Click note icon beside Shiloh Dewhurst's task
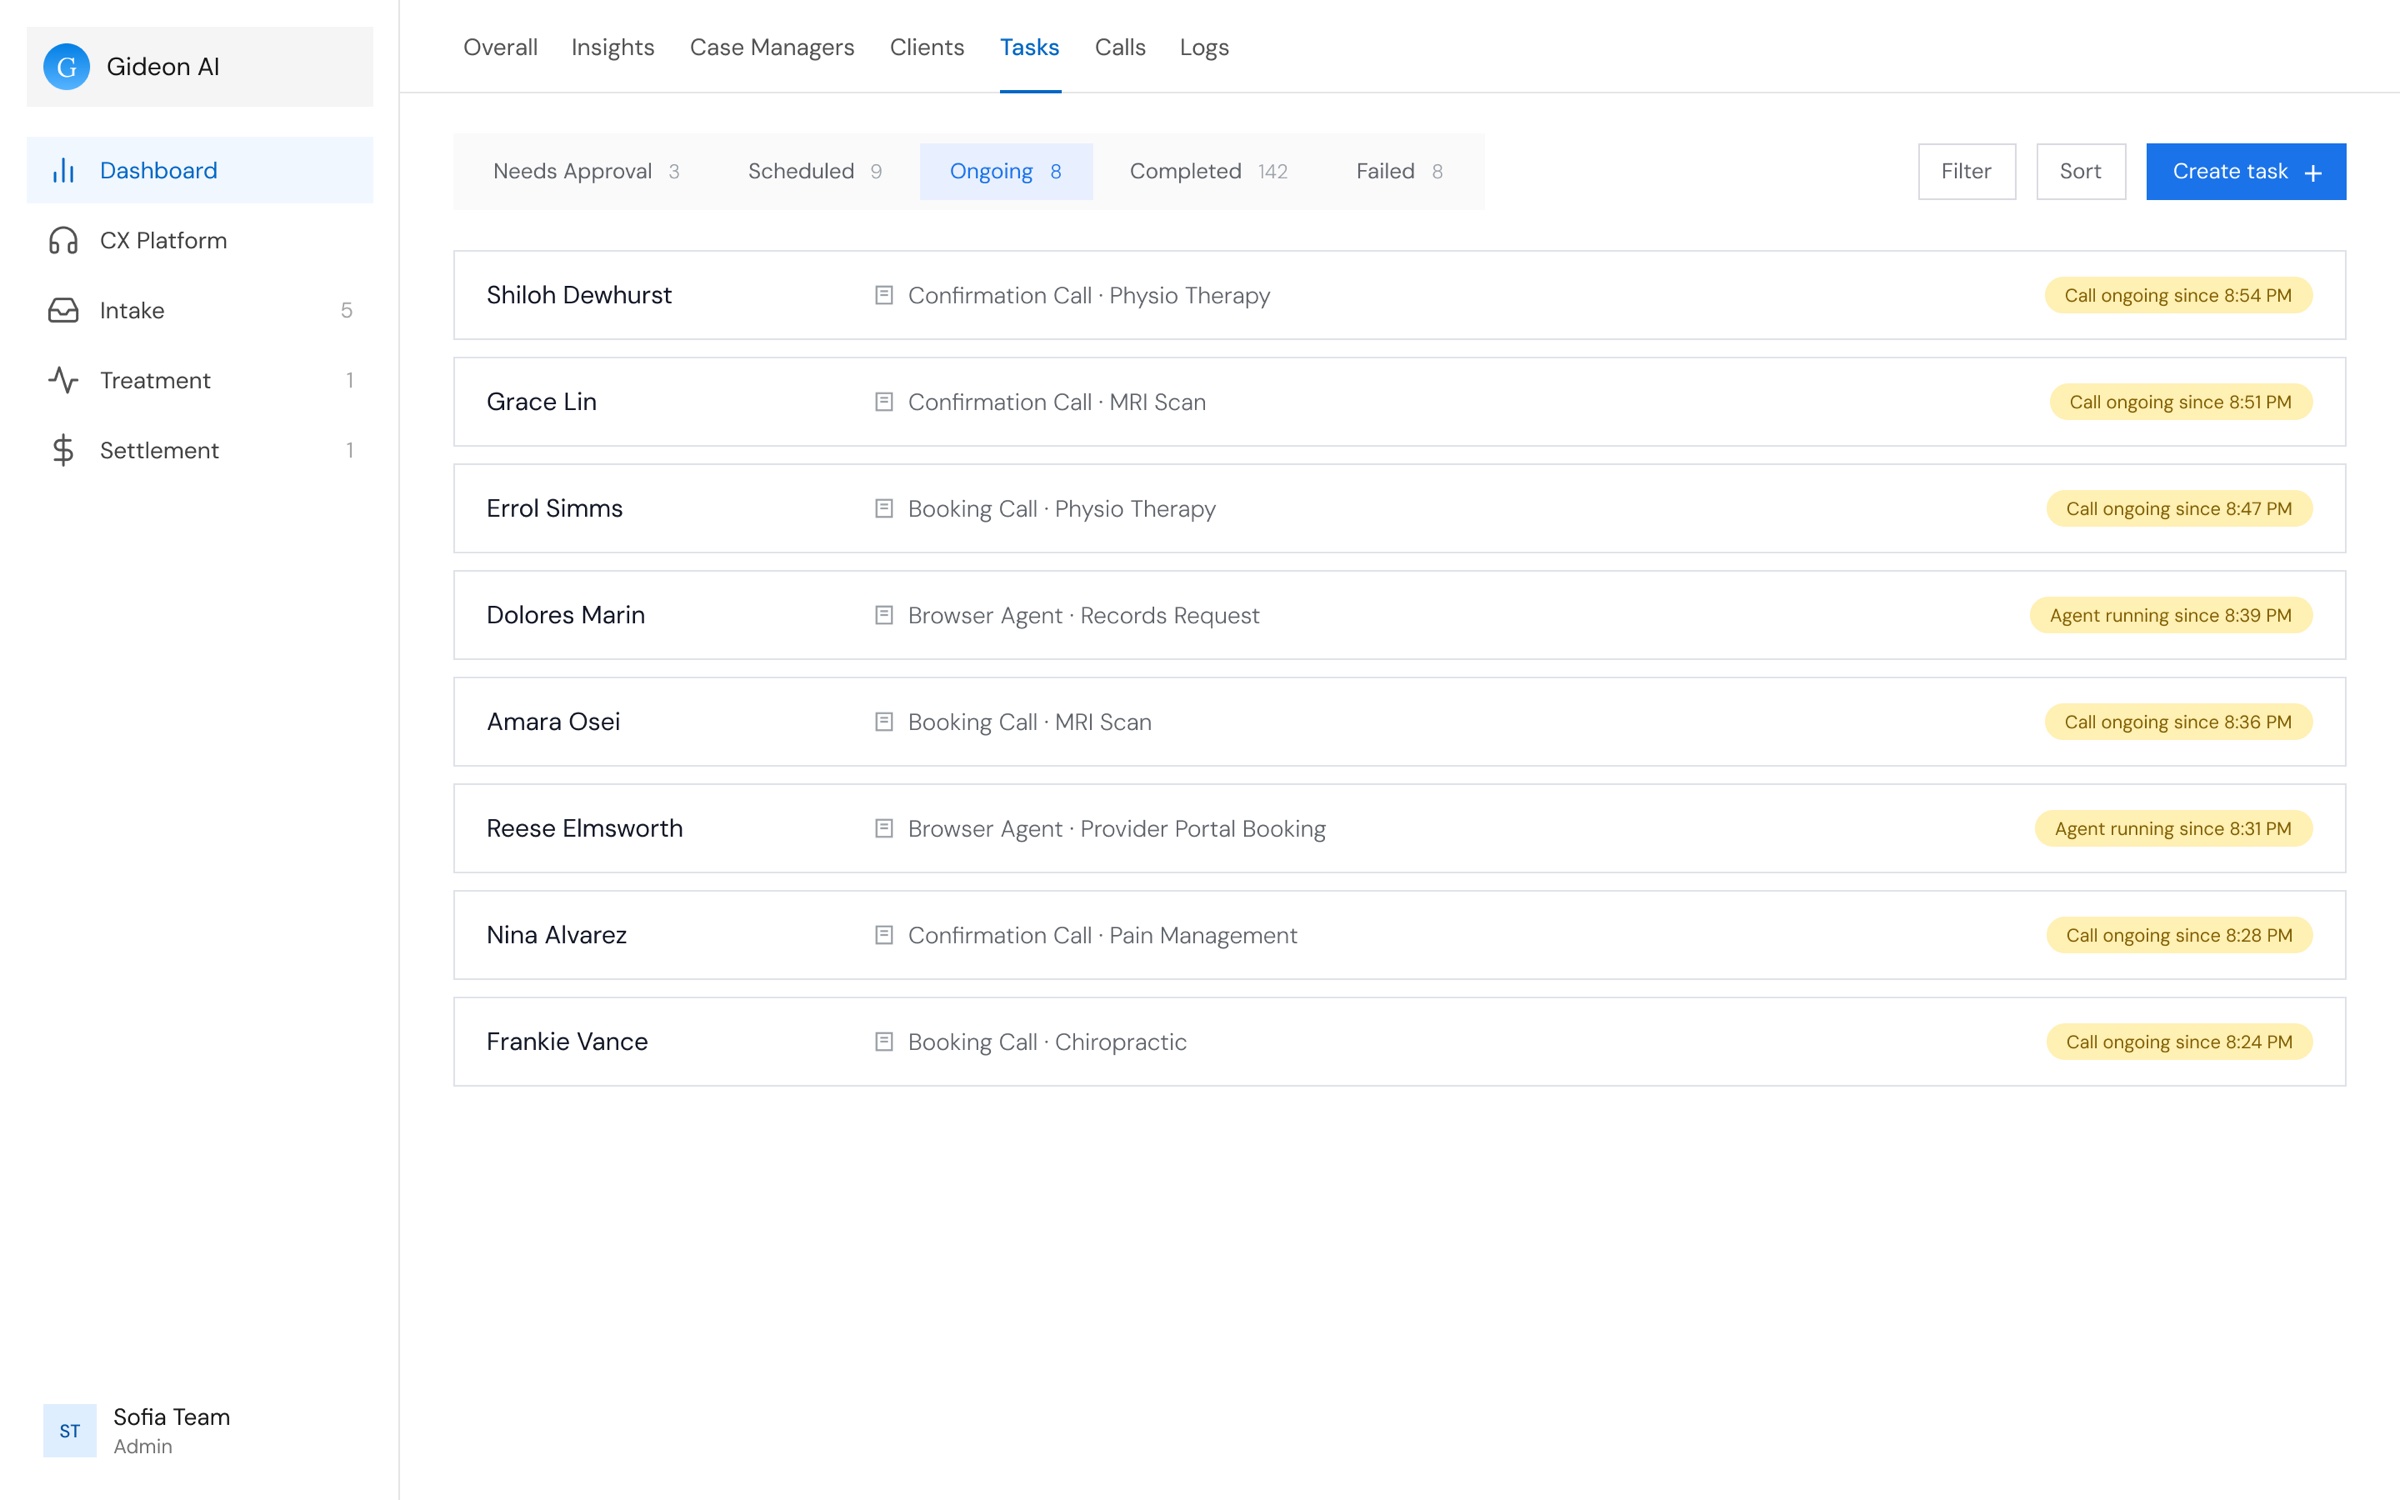The height and width of the screenshot is (1500, 2400). click(884, 295)
